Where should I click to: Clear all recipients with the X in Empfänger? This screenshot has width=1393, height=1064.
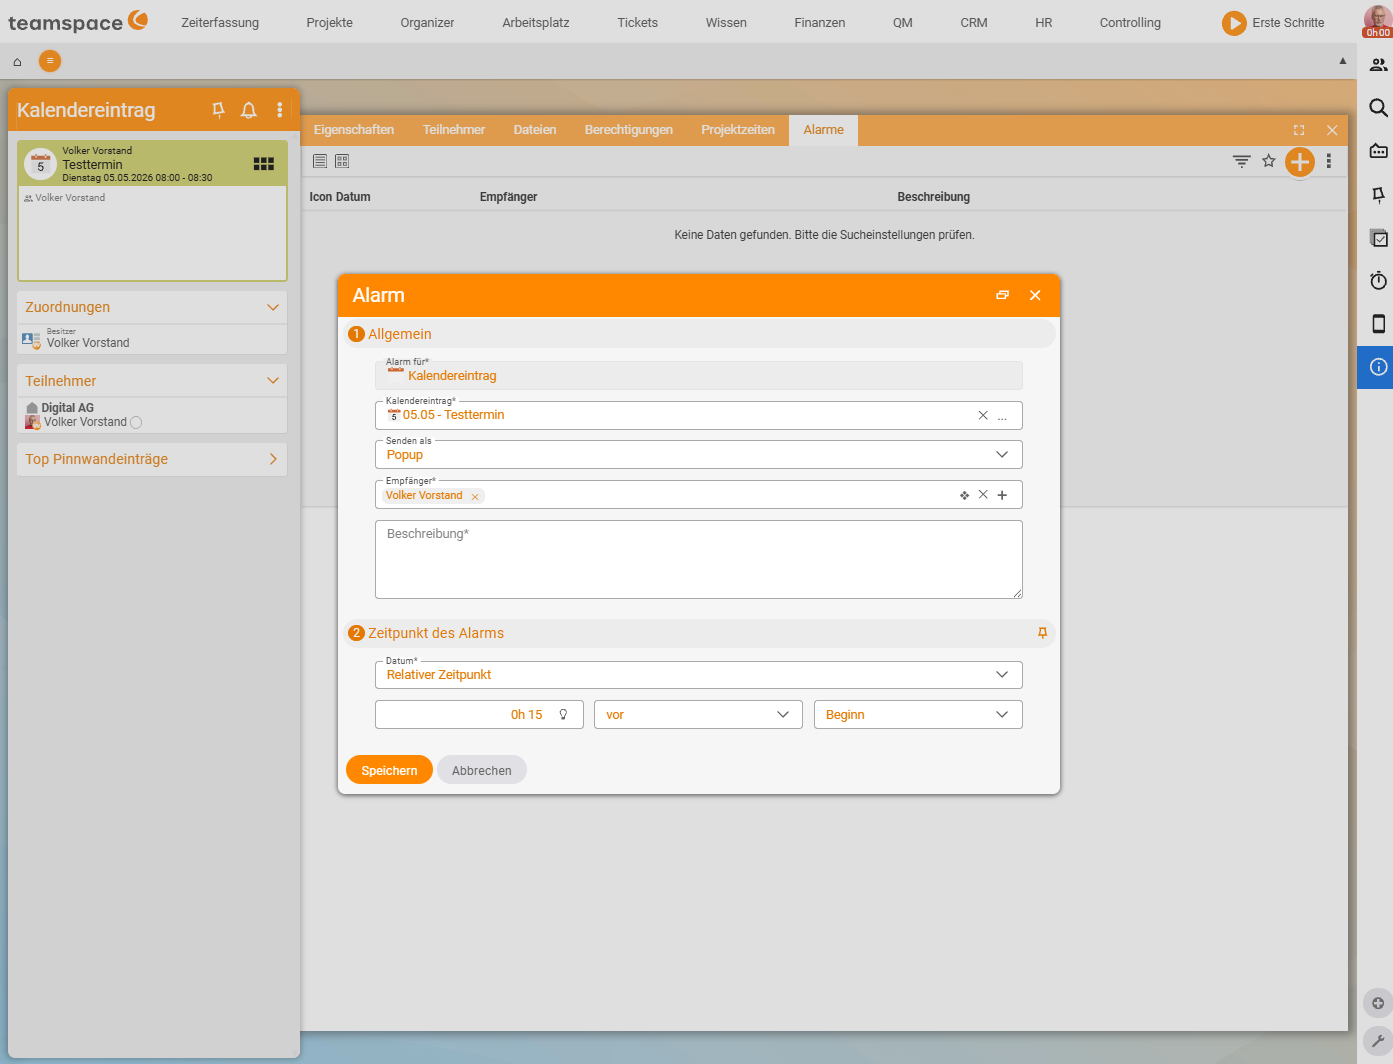983,495
